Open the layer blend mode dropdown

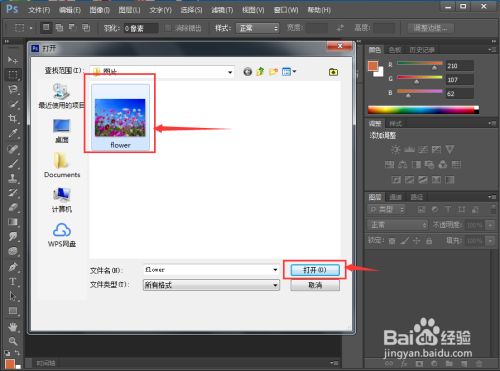pyautogui.click(x=397, y=225)
